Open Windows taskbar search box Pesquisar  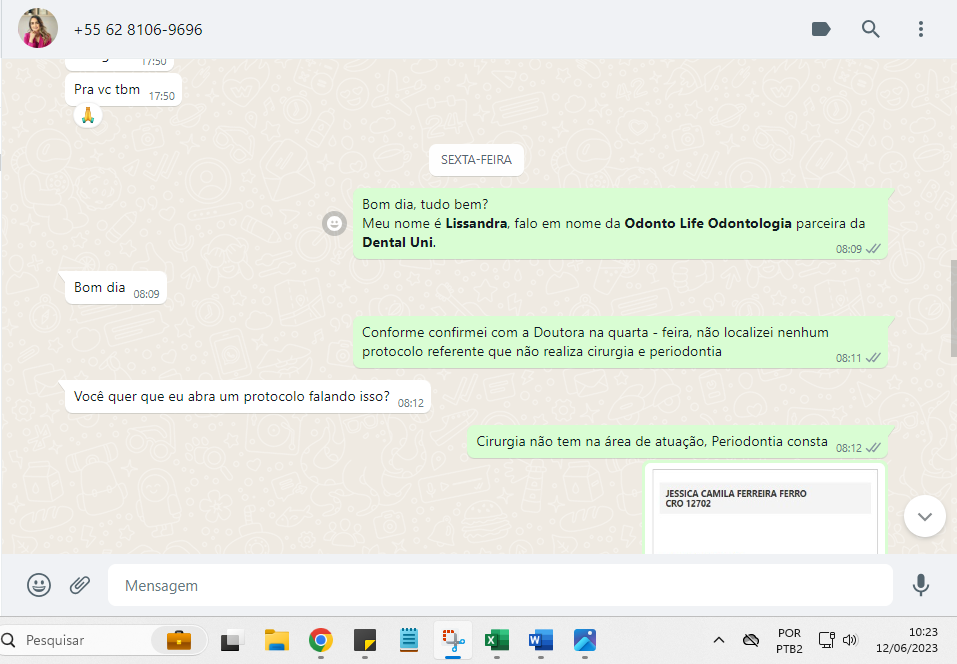pyautogui.click(x=104, y=640)
